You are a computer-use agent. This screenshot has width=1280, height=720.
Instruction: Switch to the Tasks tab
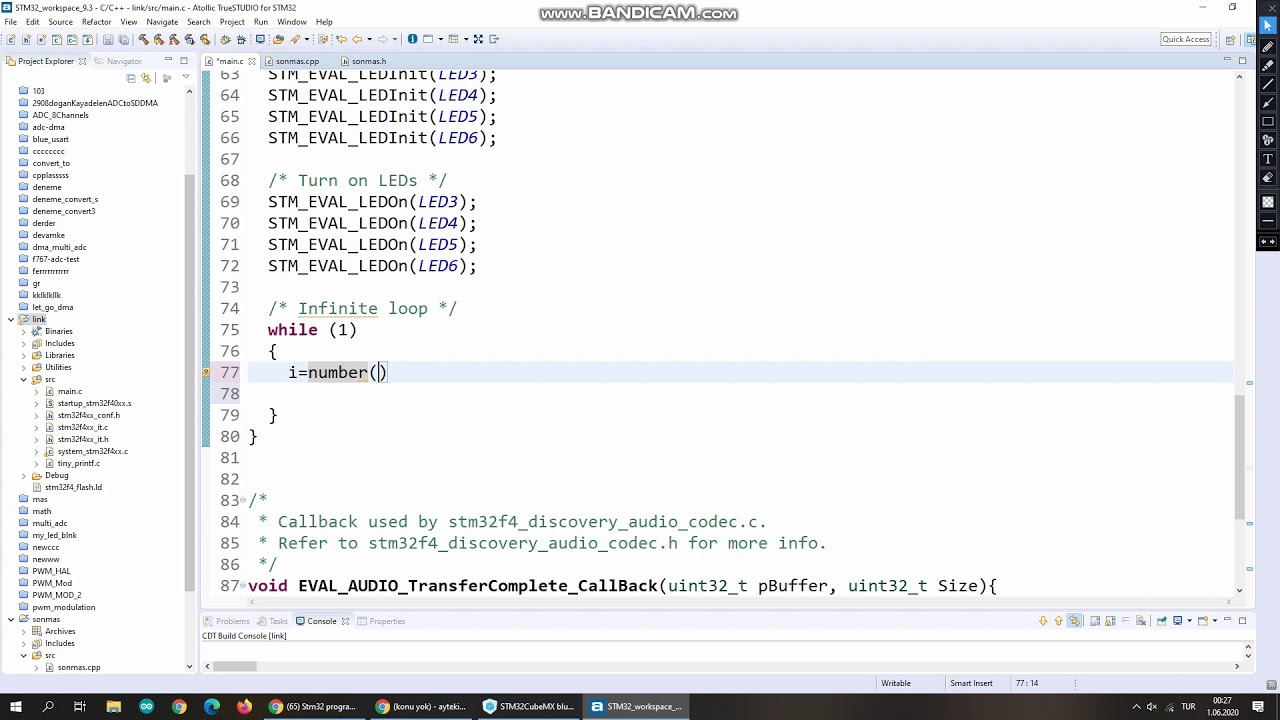point(272,621)
